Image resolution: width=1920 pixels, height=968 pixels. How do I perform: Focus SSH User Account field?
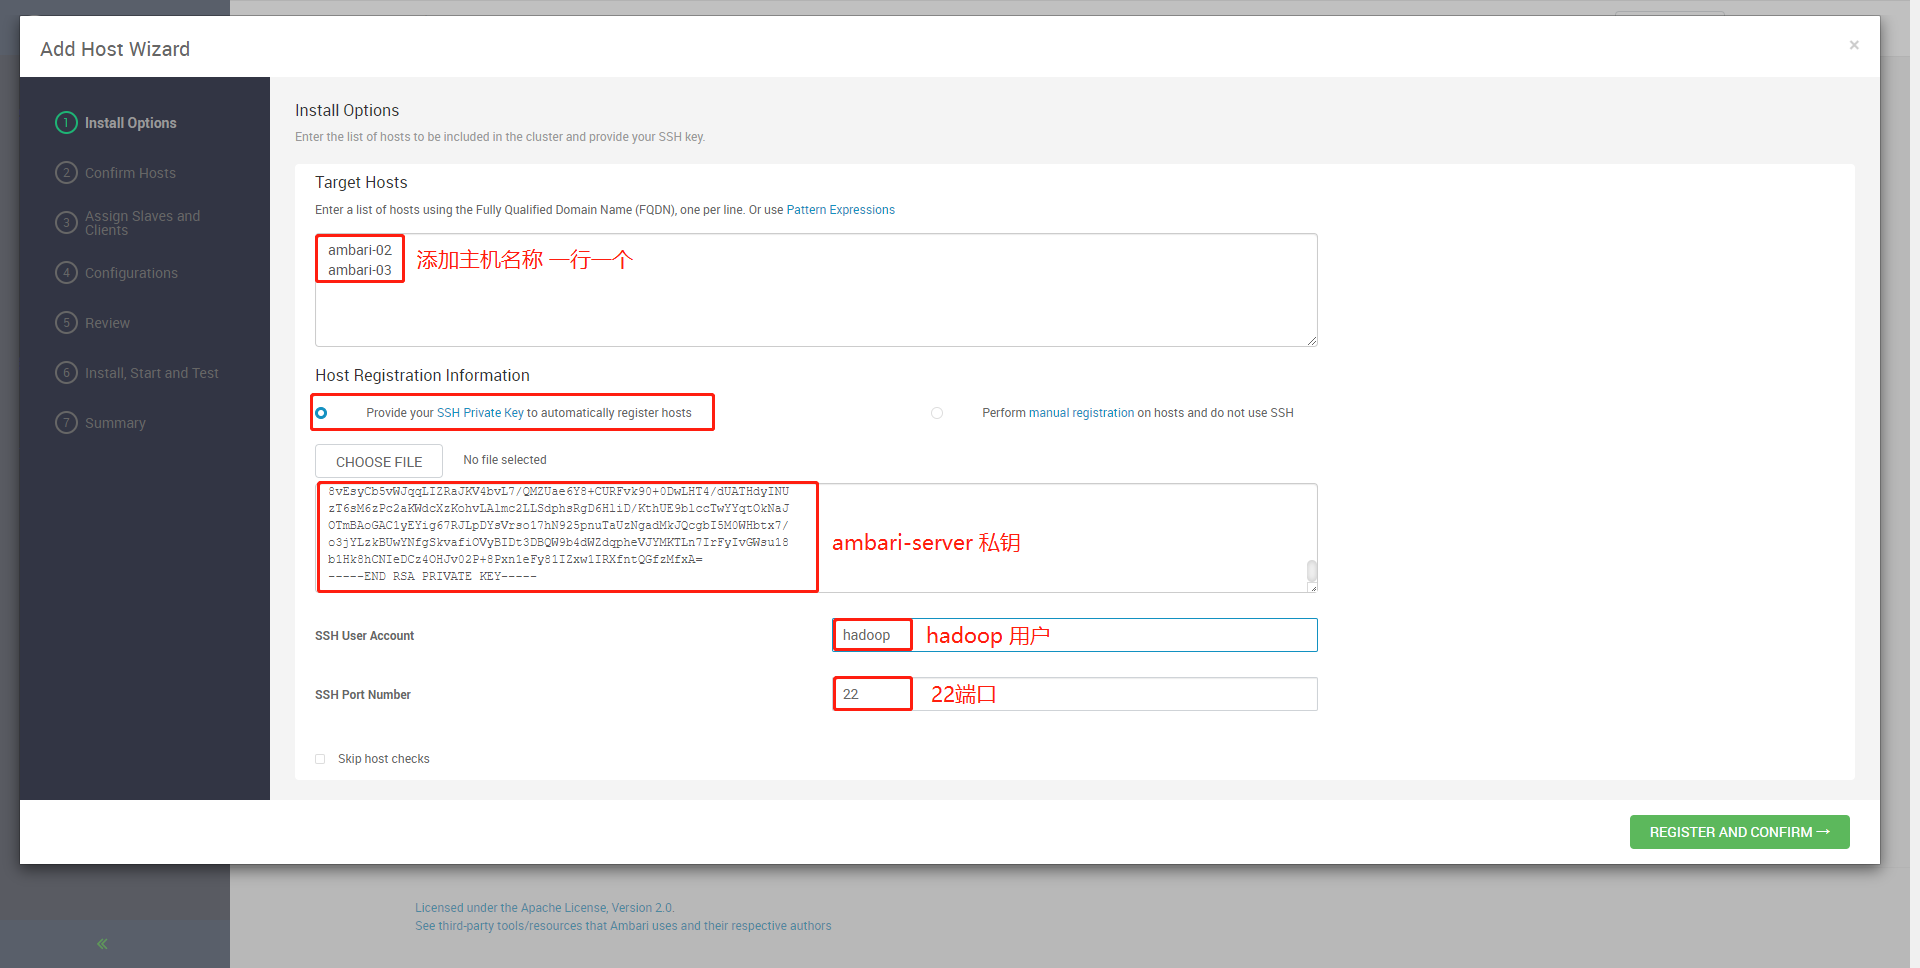[1075, 635]
